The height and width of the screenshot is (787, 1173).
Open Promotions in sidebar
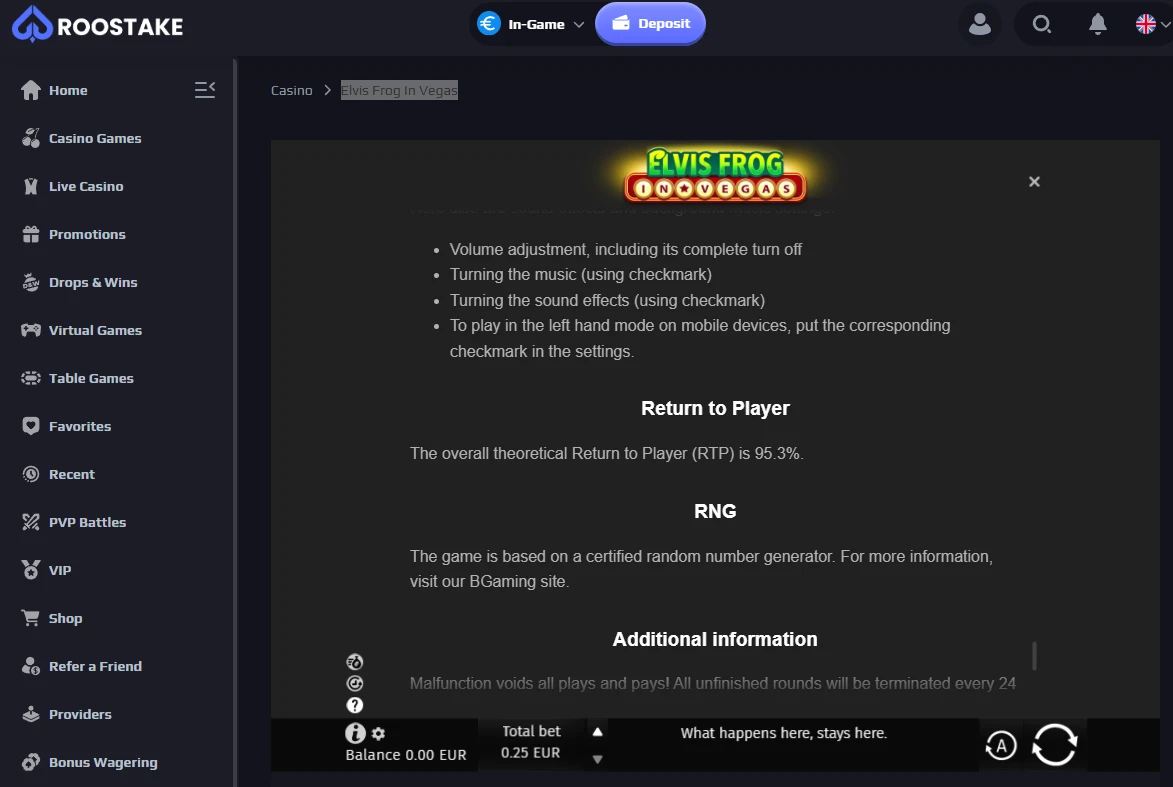87,234
